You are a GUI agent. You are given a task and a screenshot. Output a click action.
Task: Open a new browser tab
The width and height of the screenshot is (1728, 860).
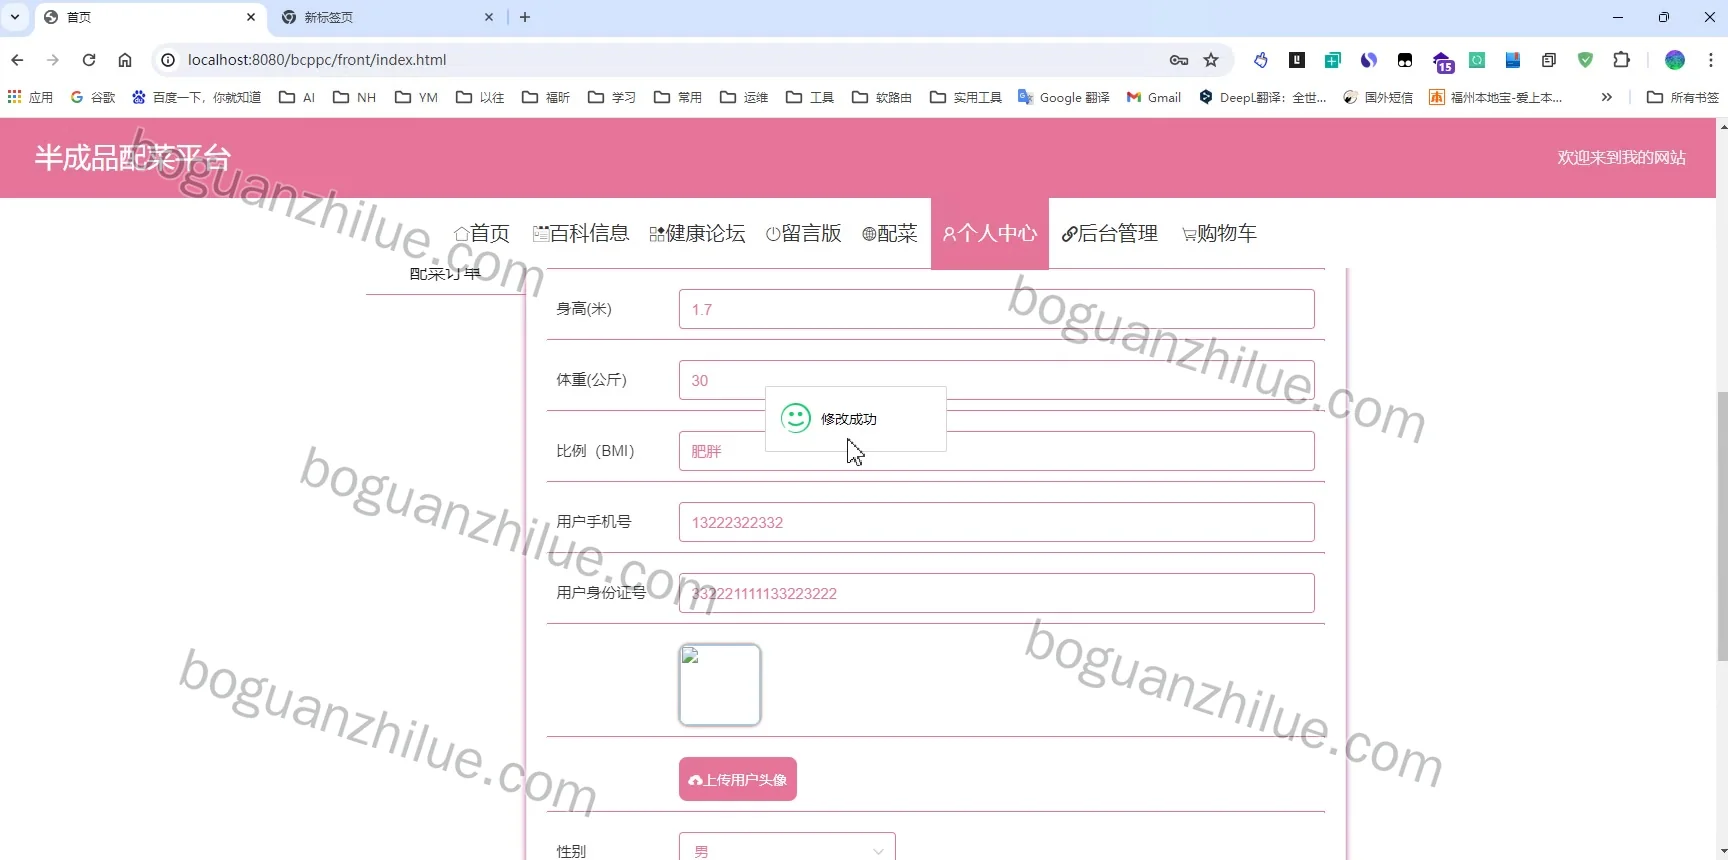click(525, 17)
